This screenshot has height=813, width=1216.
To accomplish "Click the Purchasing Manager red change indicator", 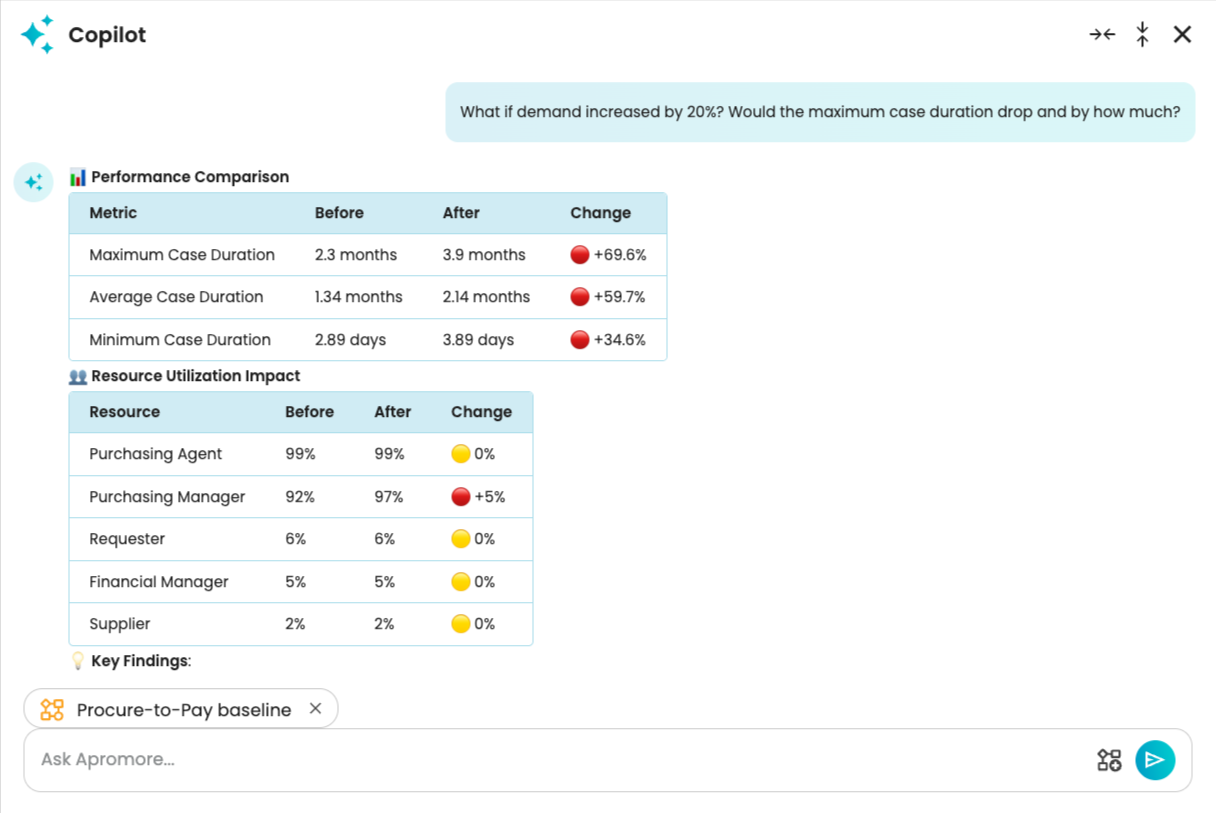I will tap(460, 497).
